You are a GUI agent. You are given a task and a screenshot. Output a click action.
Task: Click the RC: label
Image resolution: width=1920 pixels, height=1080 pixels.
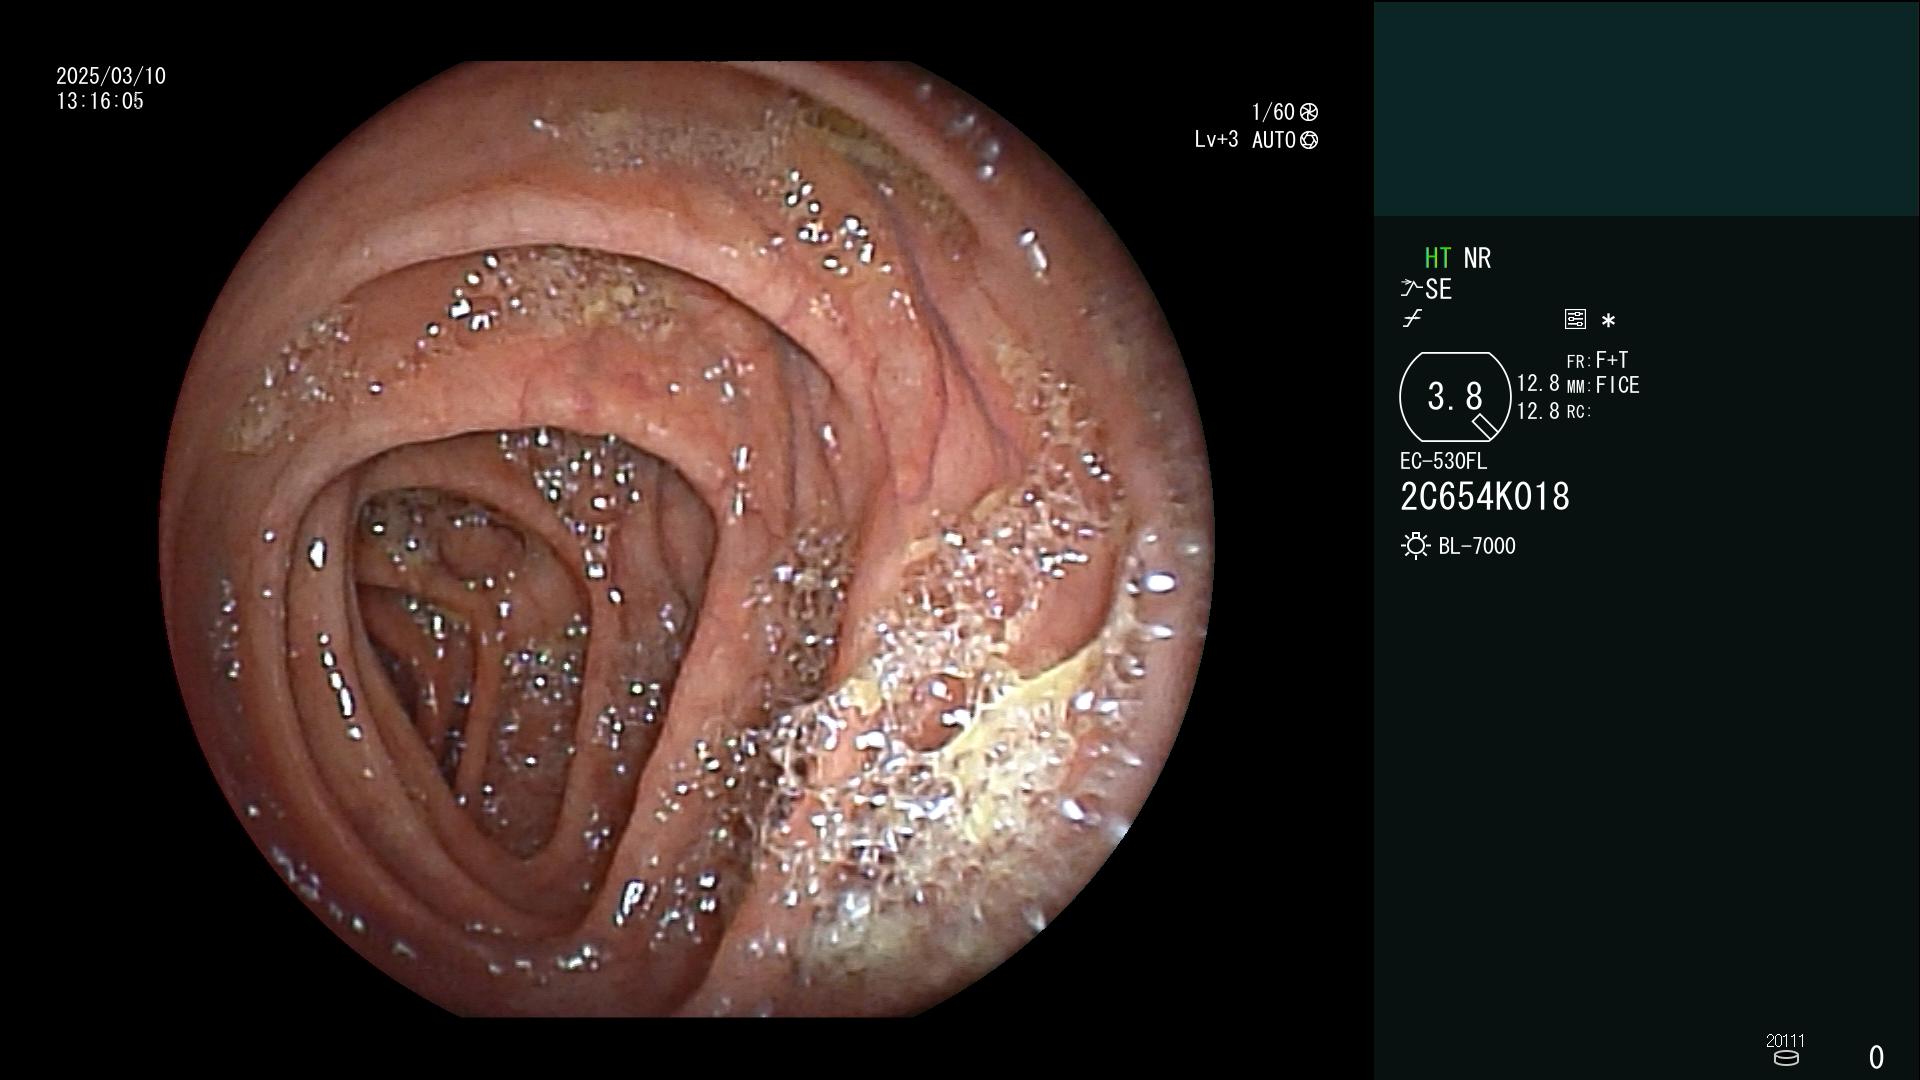click(x=1579, y=411)
